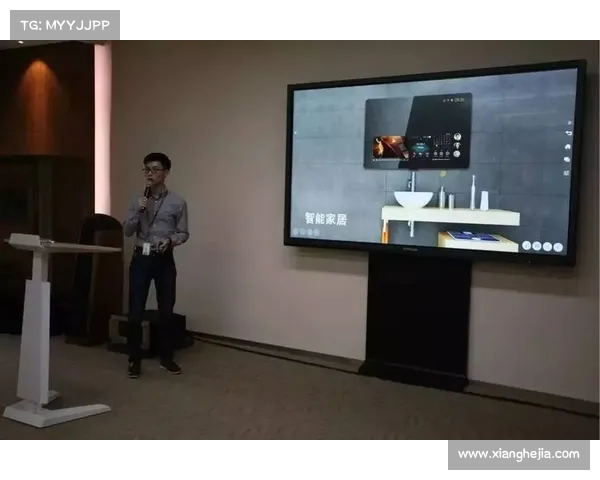Click the topmost icon on display's right edge

(568, 121)
